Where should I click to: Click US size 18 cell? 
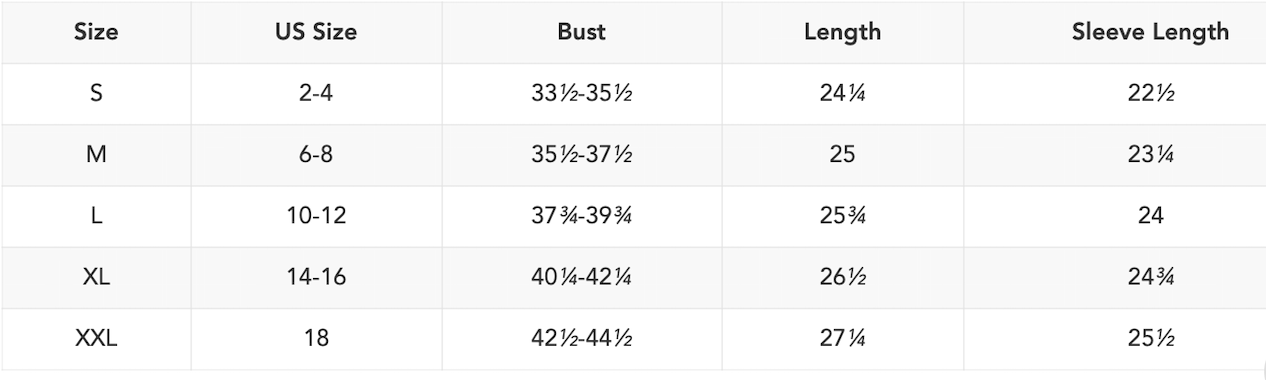pyautogui.click(x=316, y=339)
